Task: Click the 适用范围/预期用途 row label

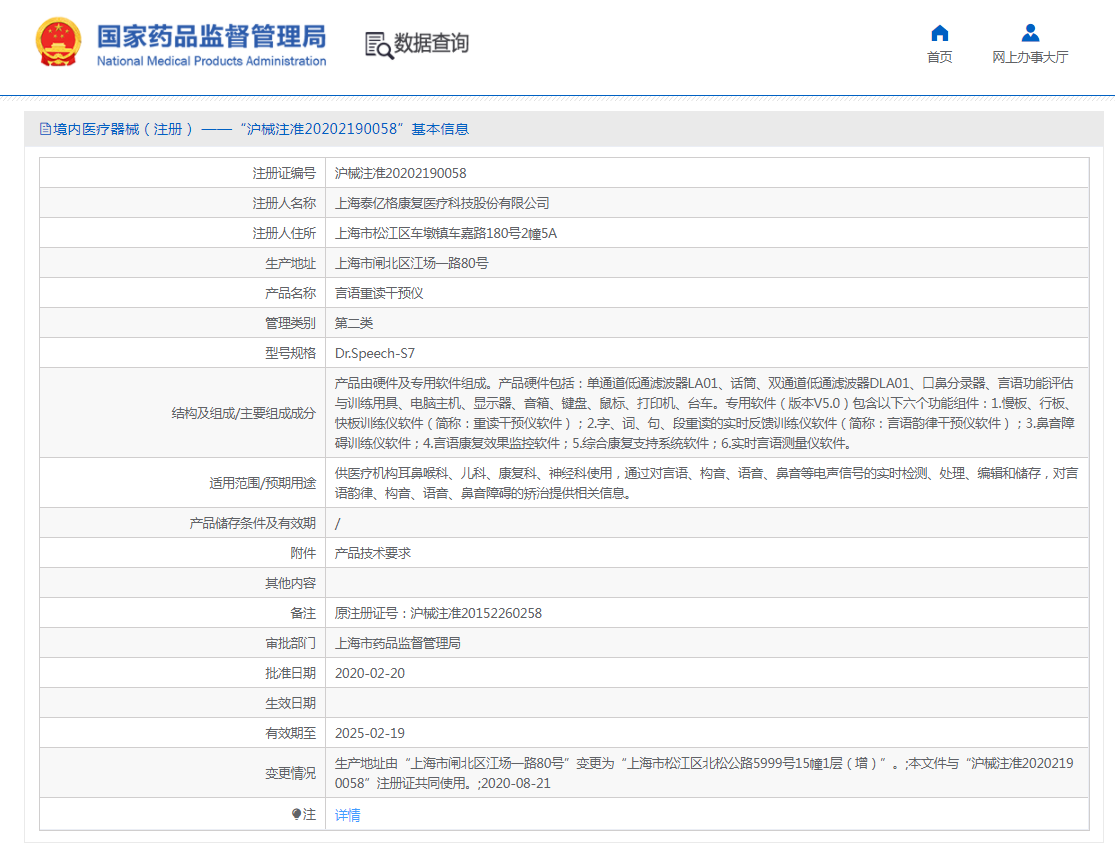Action: click(262, 483)
